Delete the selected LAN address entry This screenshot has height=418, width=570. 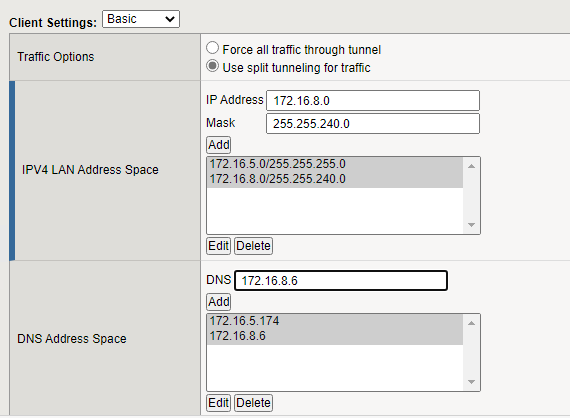(x=253, y=246)
